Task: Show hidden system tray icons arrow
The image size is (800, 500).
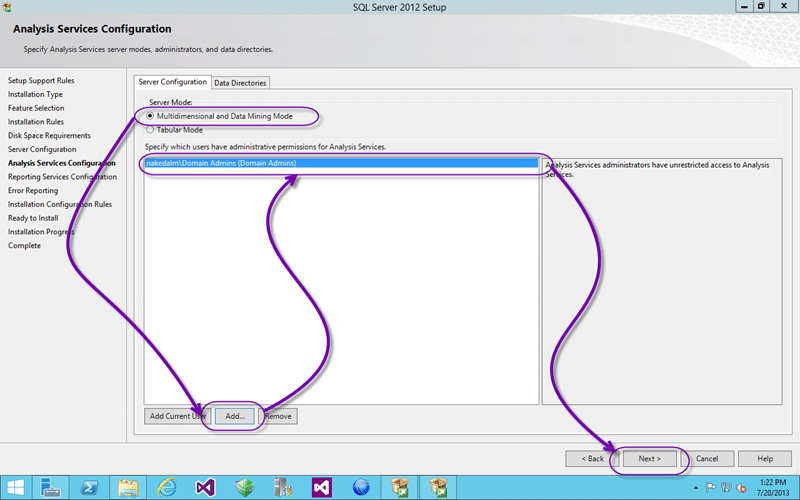Action: coord(696,488)
